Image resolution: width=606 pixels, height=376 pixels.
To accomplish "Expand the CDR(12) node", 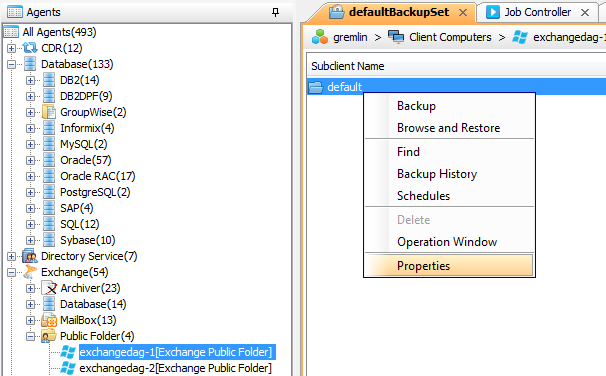I will (11, 48).
